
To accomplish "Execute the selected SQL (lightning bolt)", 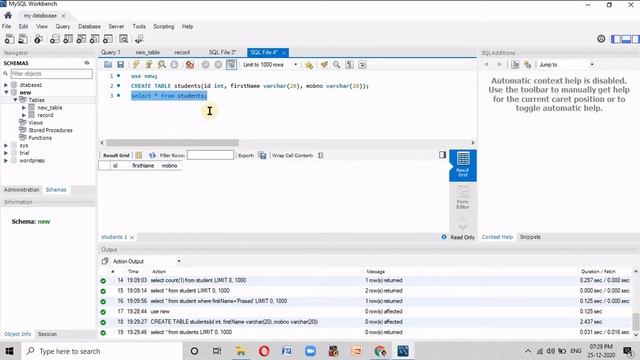I will [x=136, y=64].
